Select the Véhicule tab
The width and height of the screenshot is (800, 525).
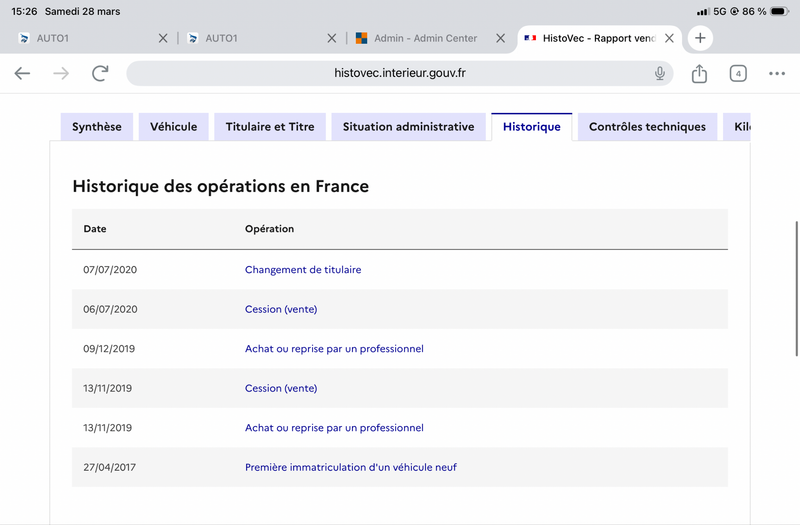tap(174, 127)
